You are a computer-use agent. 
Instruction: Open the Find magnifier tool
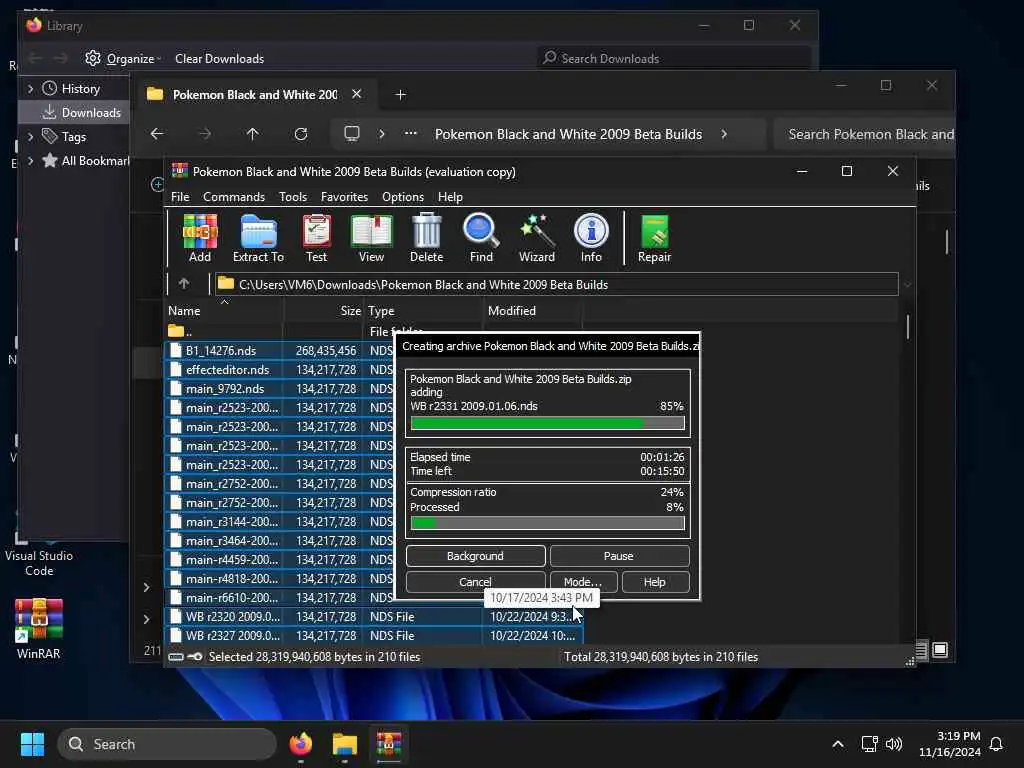tap(481, 238)
